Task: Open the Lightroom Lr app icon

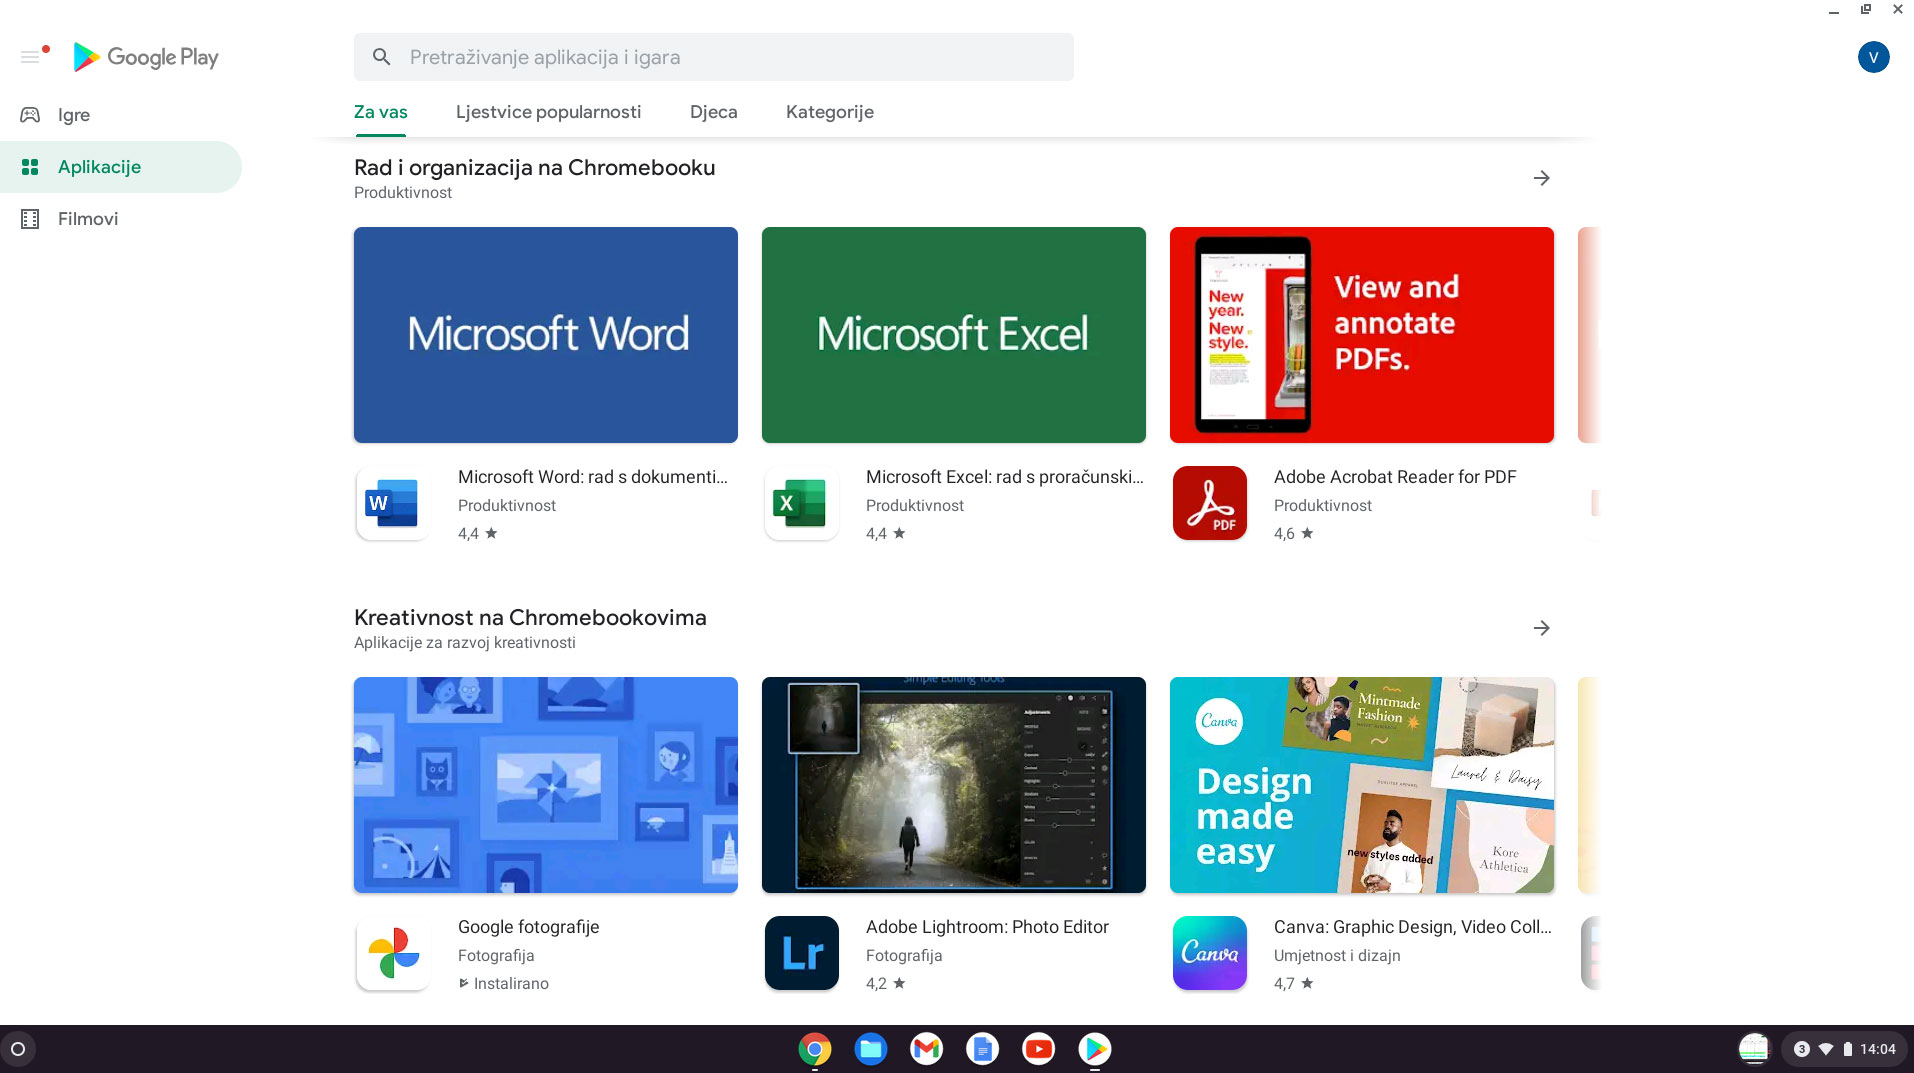Action: tap(801, 953)
